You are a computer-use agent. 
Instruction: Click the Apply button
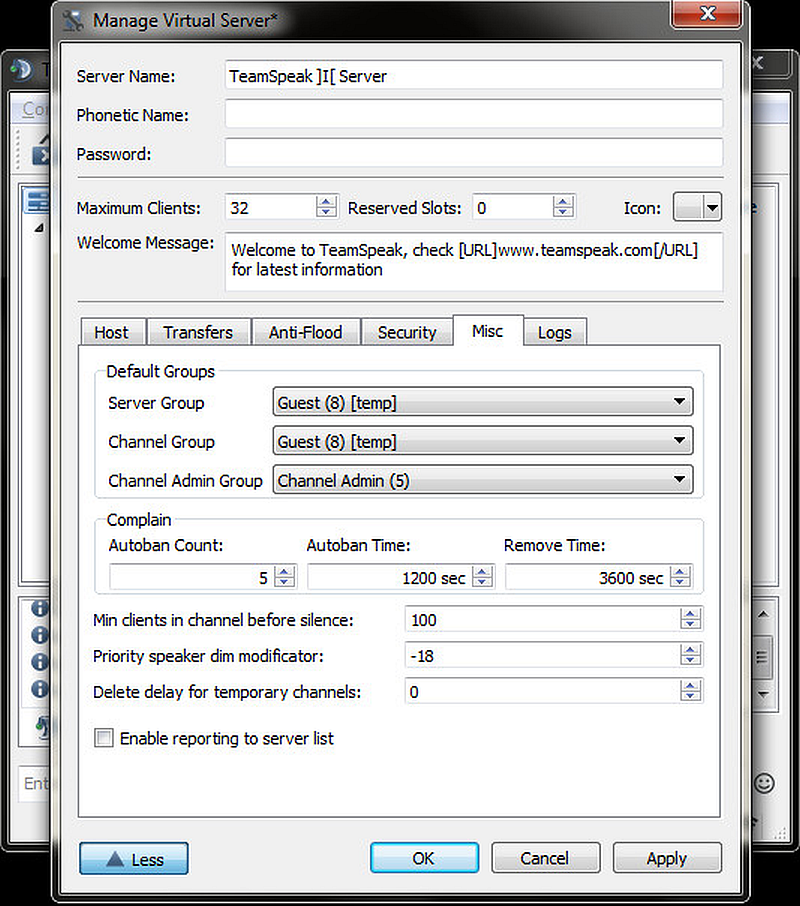click(x=667, y=857)
